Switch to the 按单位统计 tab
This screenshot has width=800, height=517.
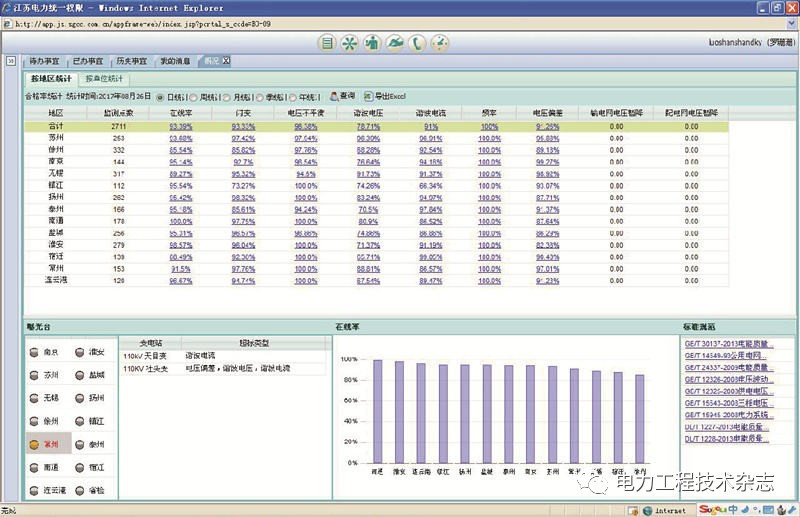click(104, 77)
